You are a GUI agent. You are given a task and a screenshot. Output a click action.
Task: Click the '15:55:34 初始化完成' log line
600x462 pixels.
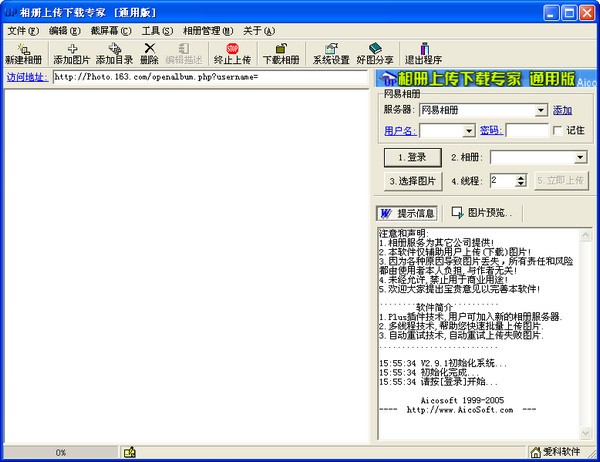pyautogui.click(x=429, y=372)
